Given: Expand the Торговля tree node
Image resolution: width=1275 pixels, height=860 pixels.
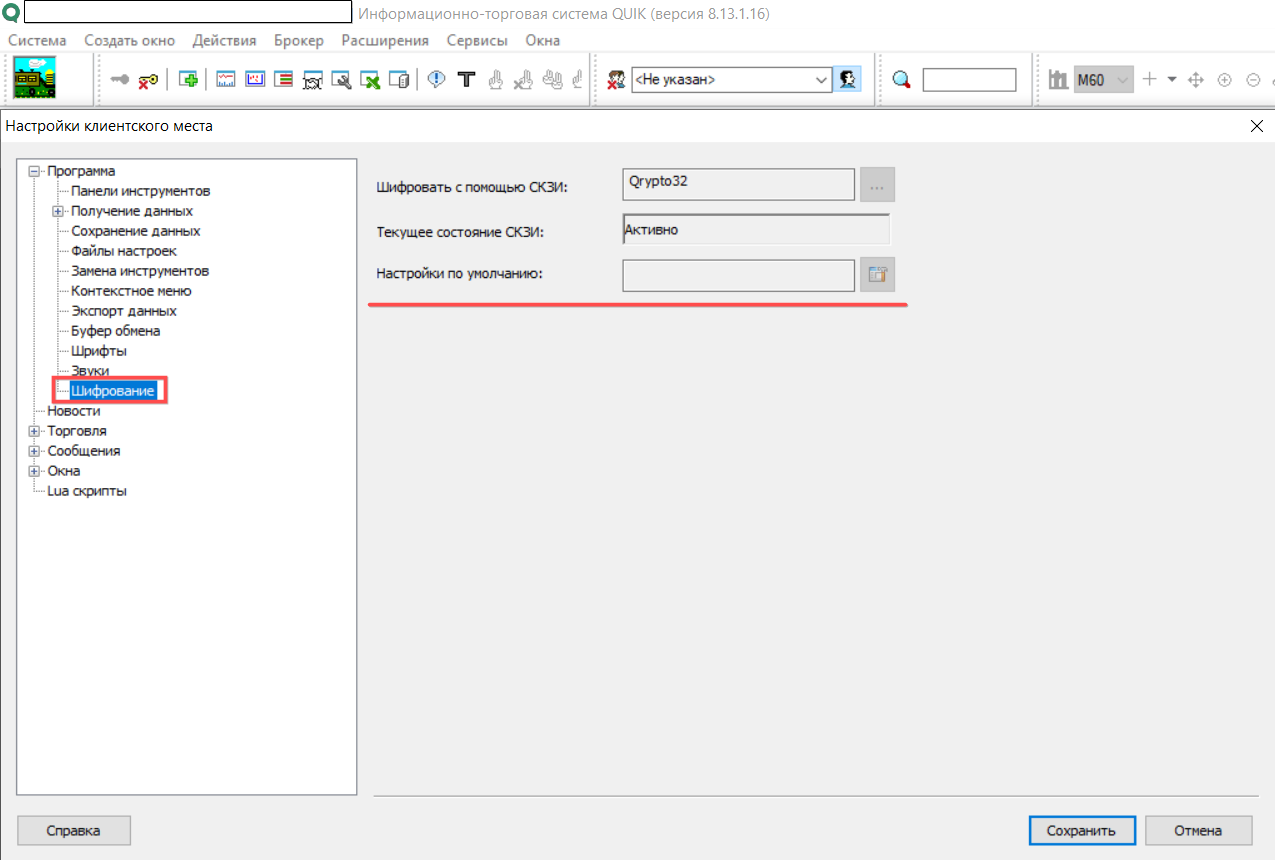Looking at the screenshot, I should pyautogui.click(x=34, y=431).
